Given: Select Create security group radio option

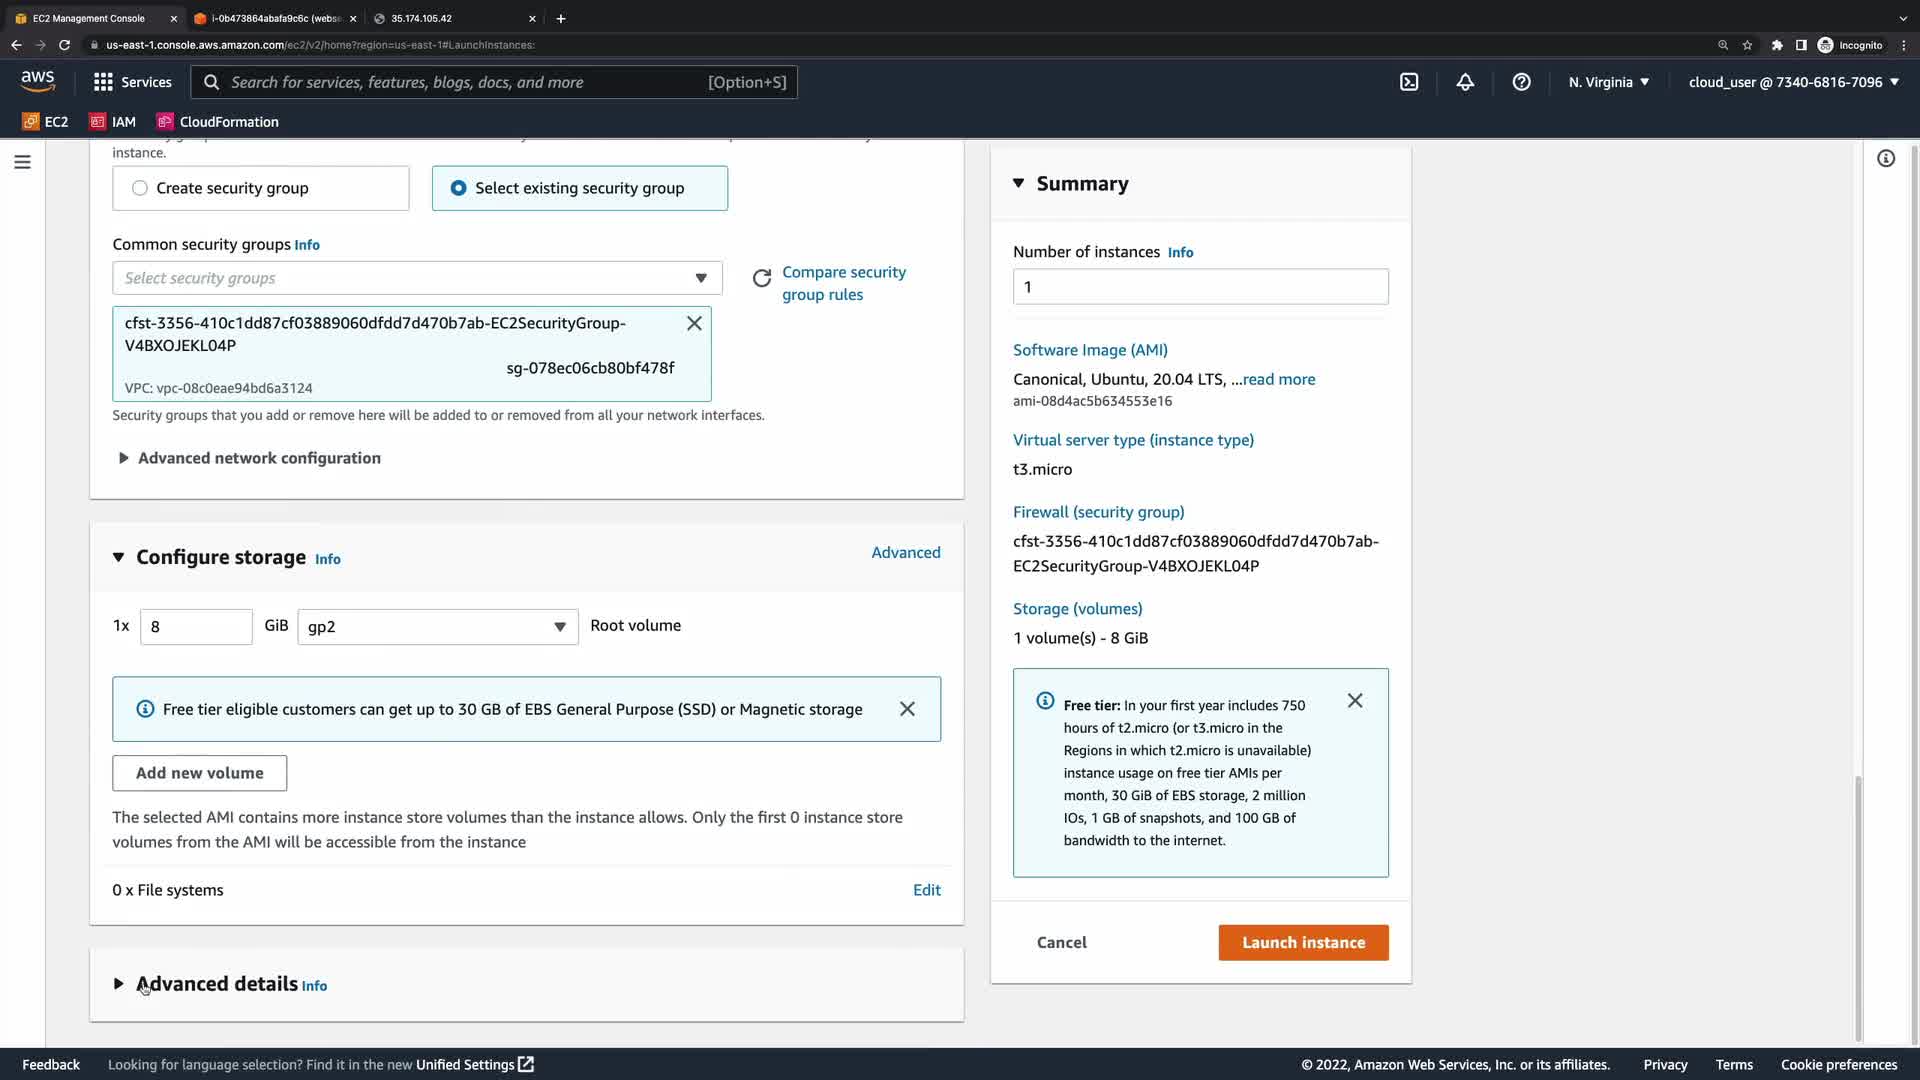Looking at the screenshot, I should [x=140, y=188].
